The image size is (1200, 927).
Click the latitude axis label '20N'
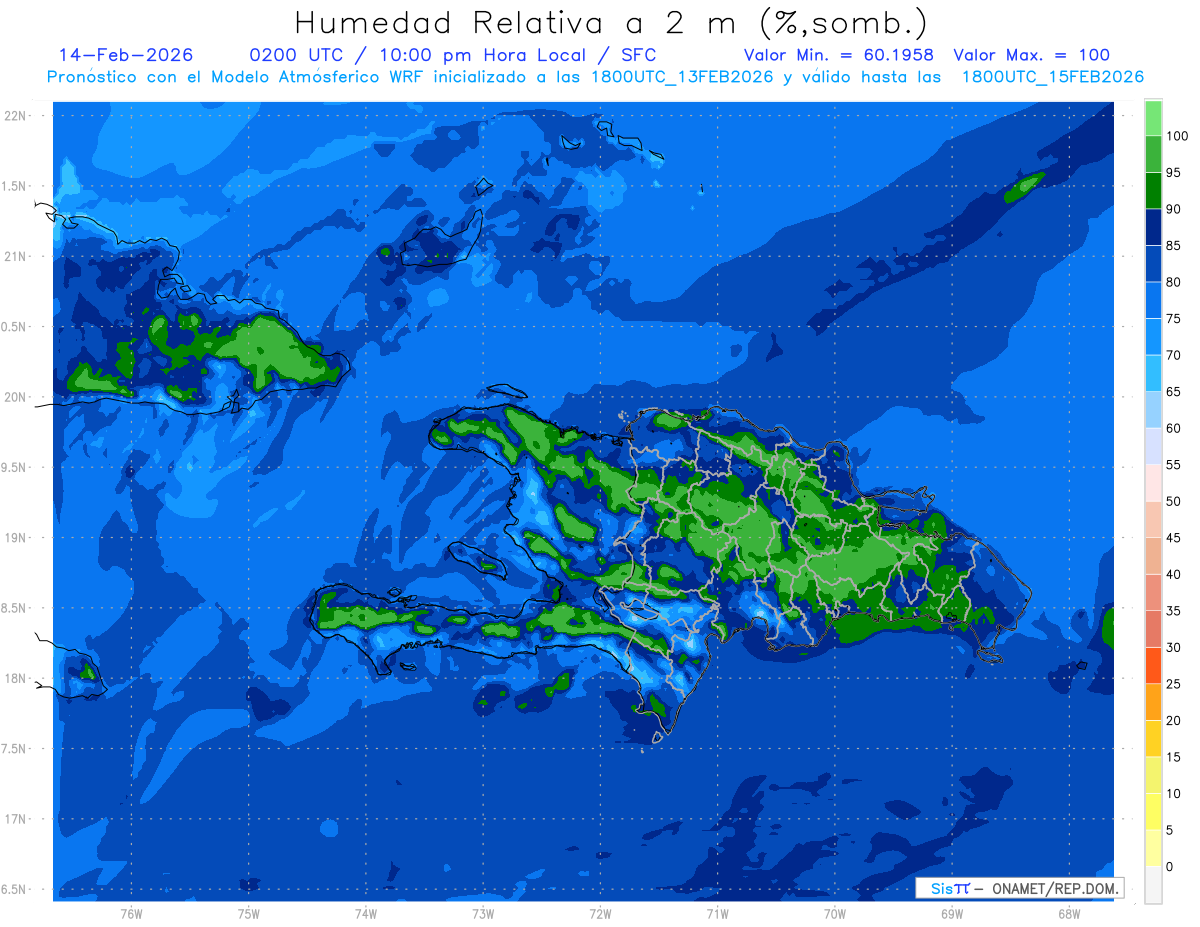(x=15, y=397)
